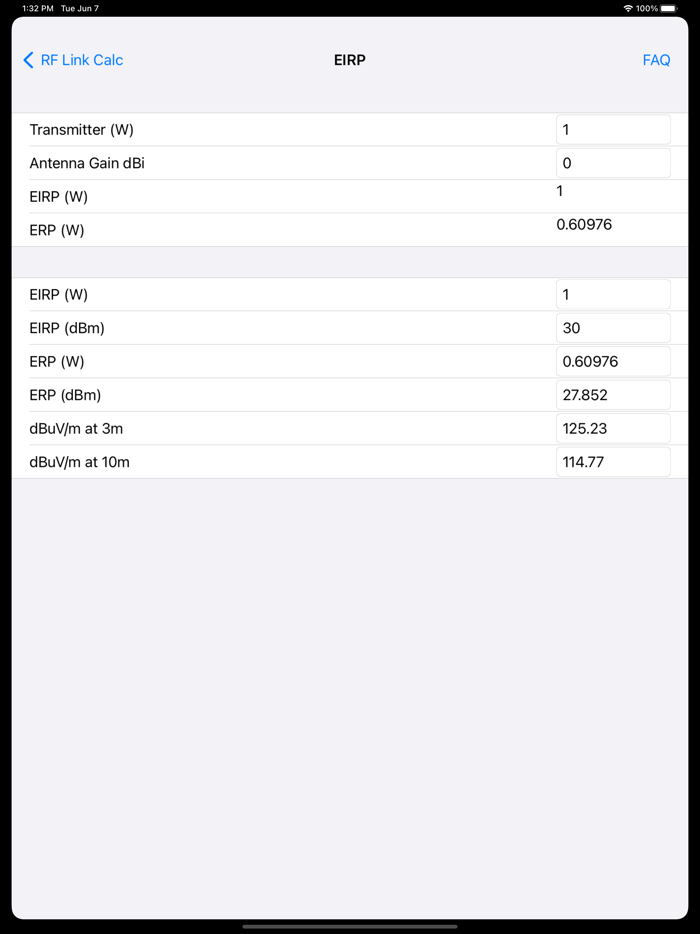The height and width of the screenshot is (934, 700).
Task: Click the EIRP (dBm) field showing 30
Action: pos(613,327)
